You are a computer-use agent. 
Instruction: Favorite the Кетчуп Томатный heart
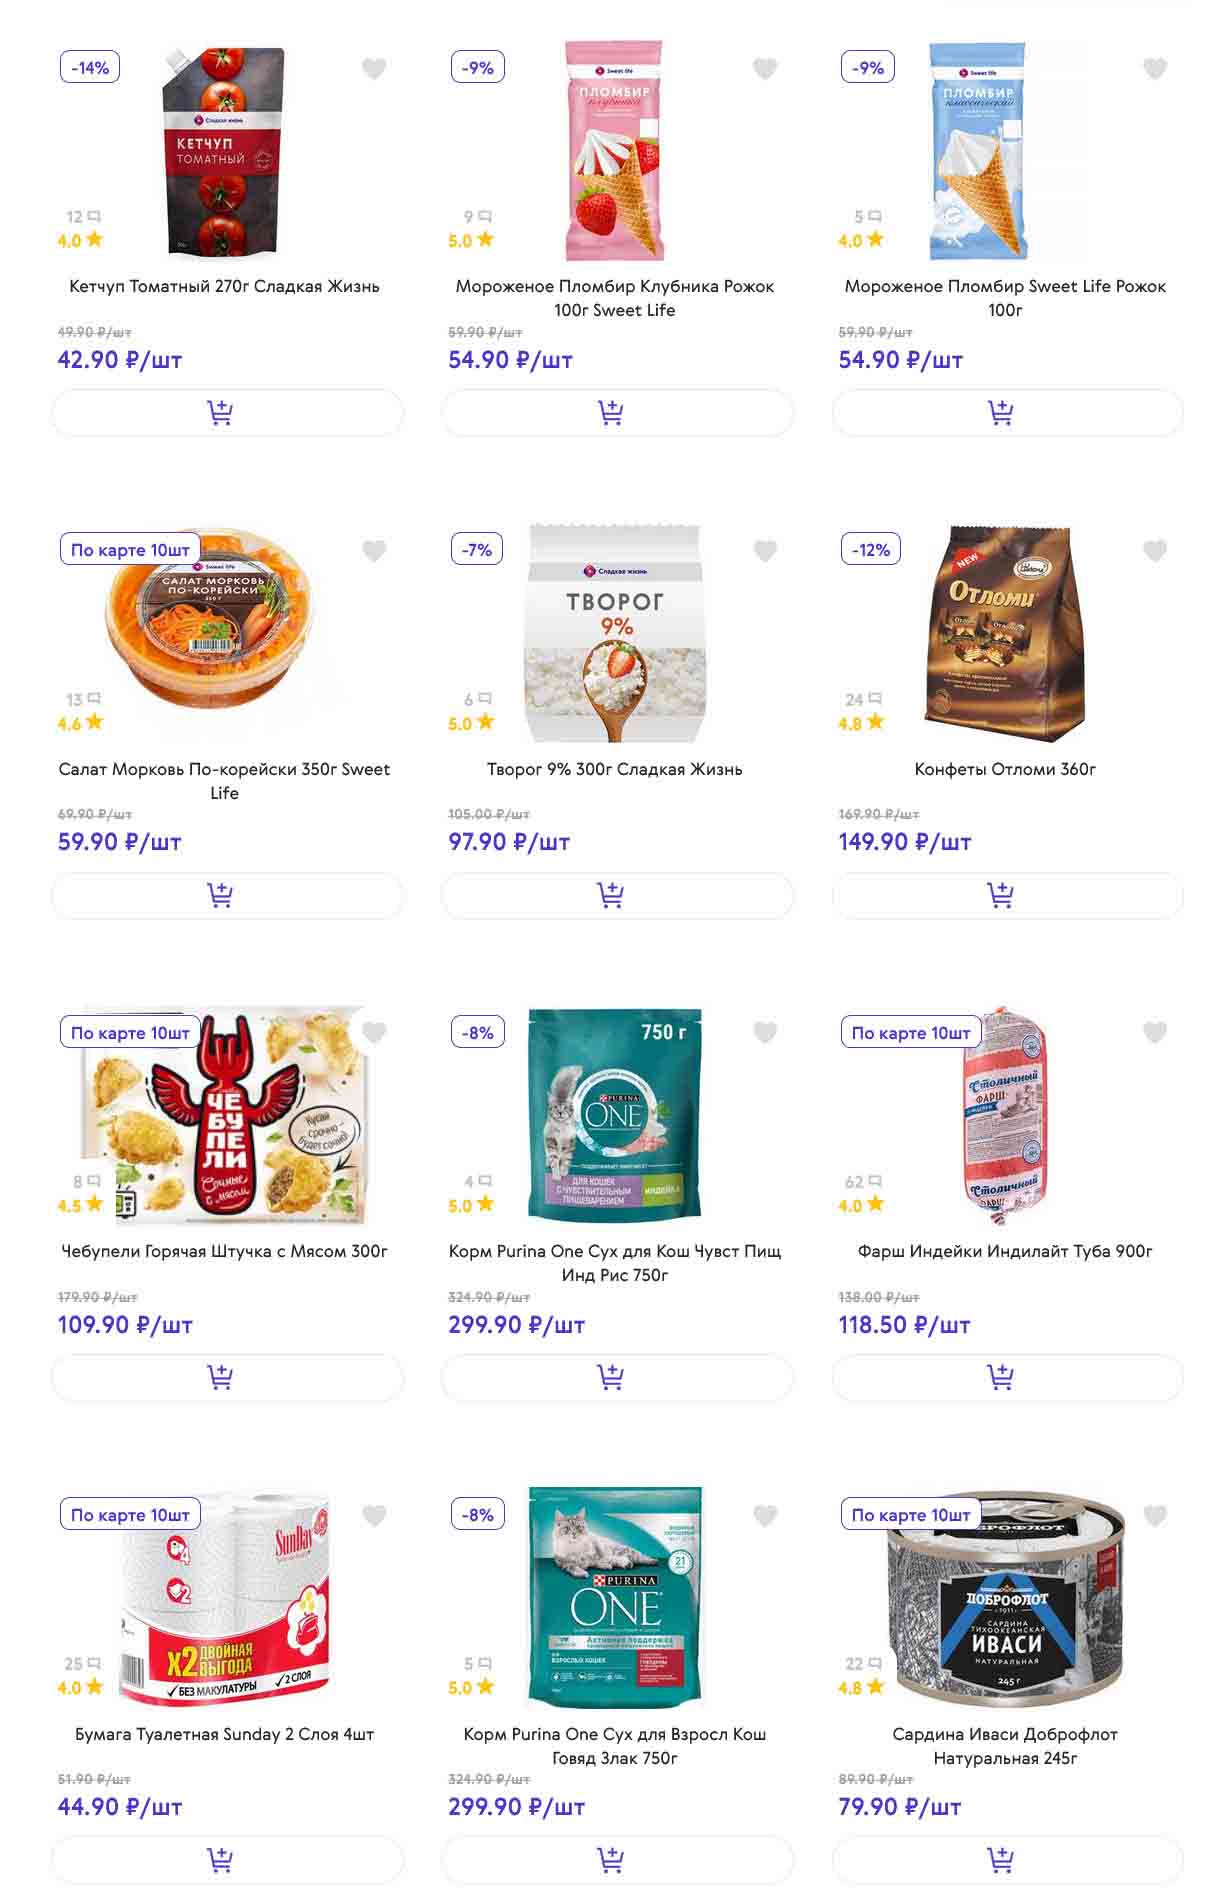tap(374, 69)
